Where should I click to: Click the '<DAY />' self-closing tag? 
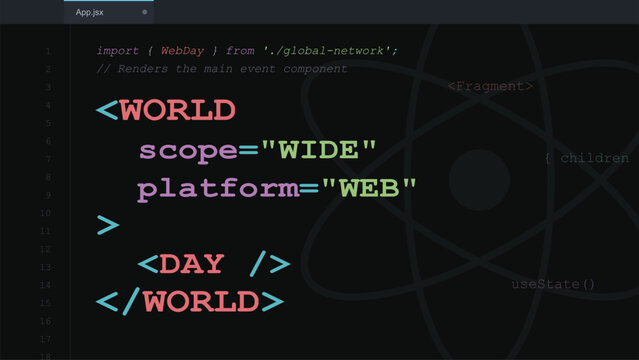click(x=214, y=264)
